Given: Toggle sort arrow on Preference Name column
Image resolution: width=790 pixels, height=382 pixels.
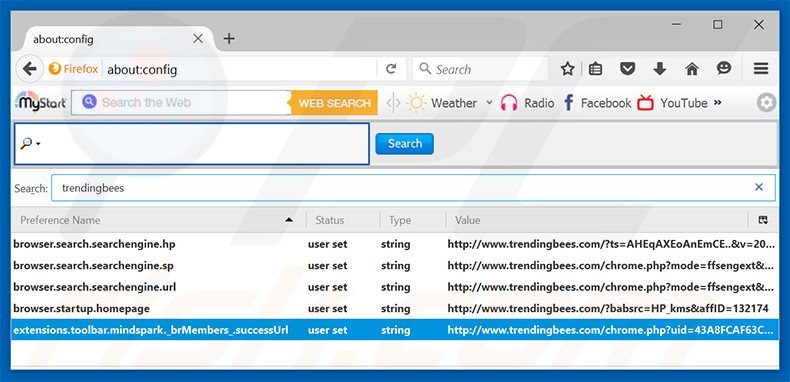Looking at the screenshot, I should pos(289,220).
